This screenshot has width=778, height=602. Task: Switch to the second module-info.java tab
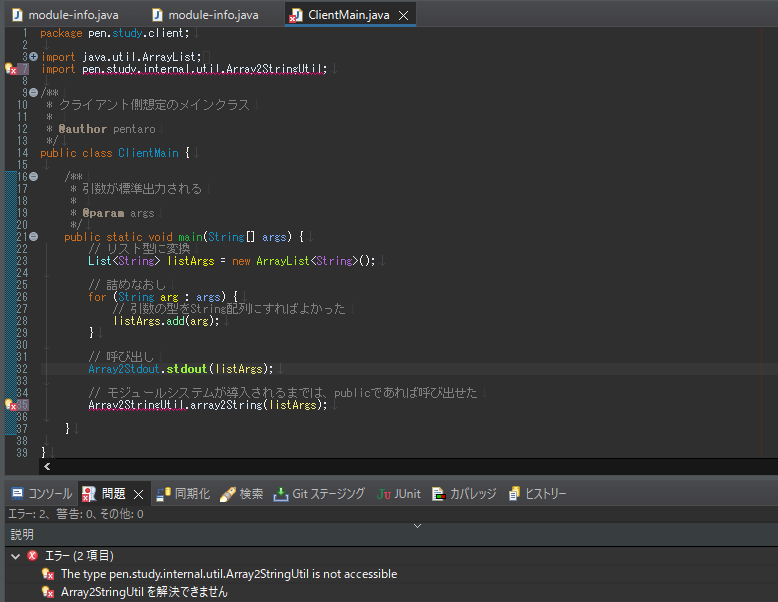(206, 15)
